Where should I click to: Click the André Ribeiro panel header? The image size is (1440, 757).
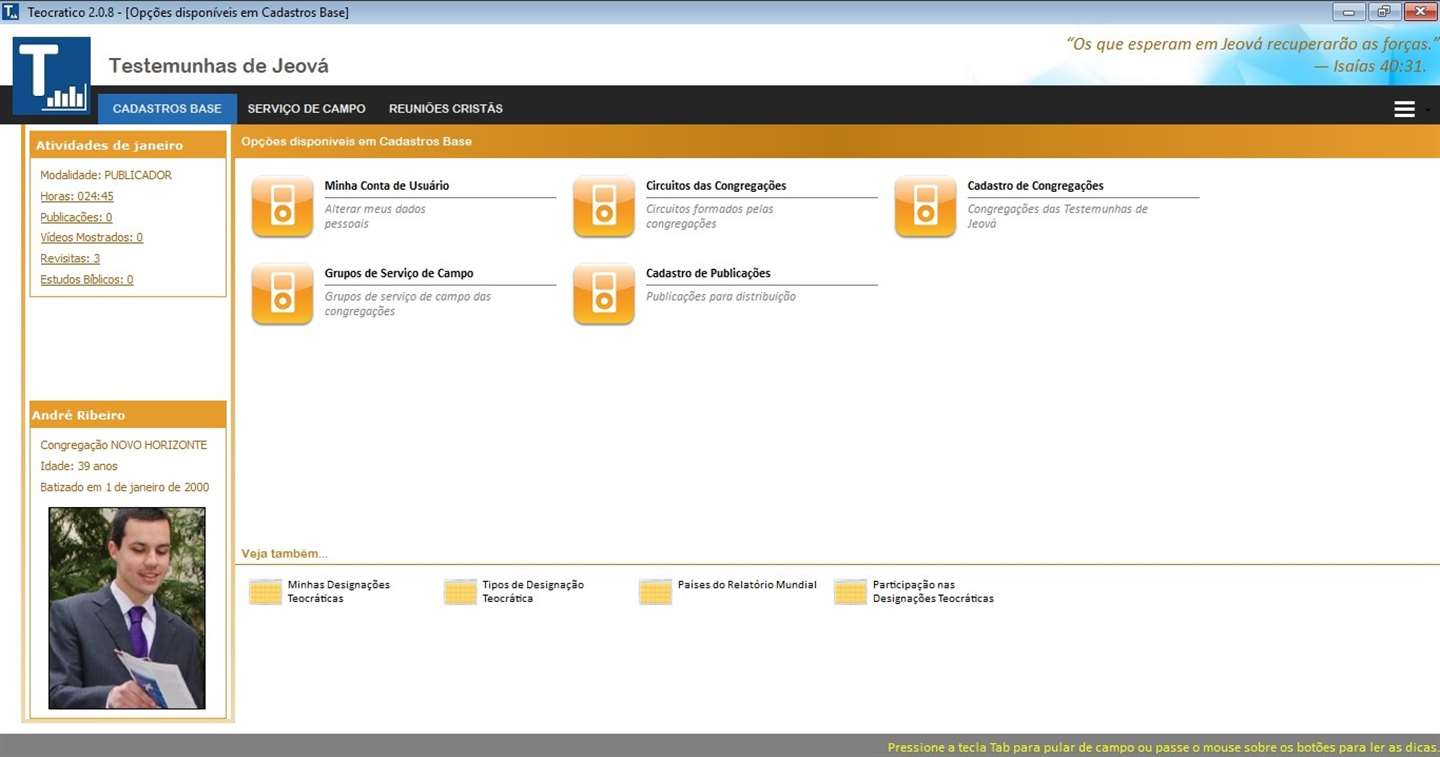[x=128, y=415]
